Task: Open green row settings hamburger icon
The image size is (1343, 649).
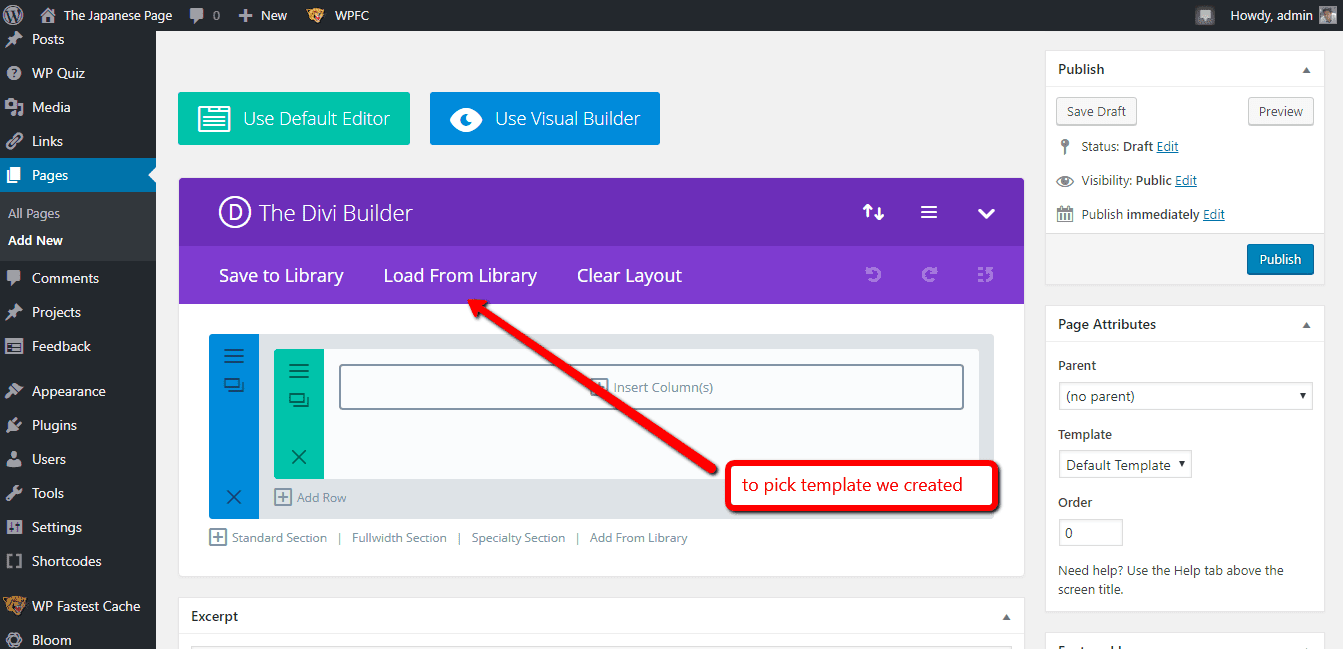Action: point(299,371)
